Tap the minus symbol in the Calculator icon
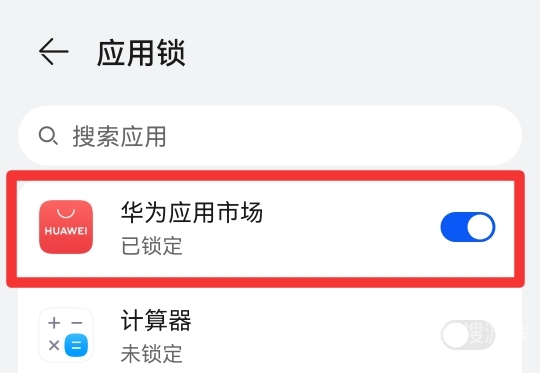 click(x=76, y=323)
